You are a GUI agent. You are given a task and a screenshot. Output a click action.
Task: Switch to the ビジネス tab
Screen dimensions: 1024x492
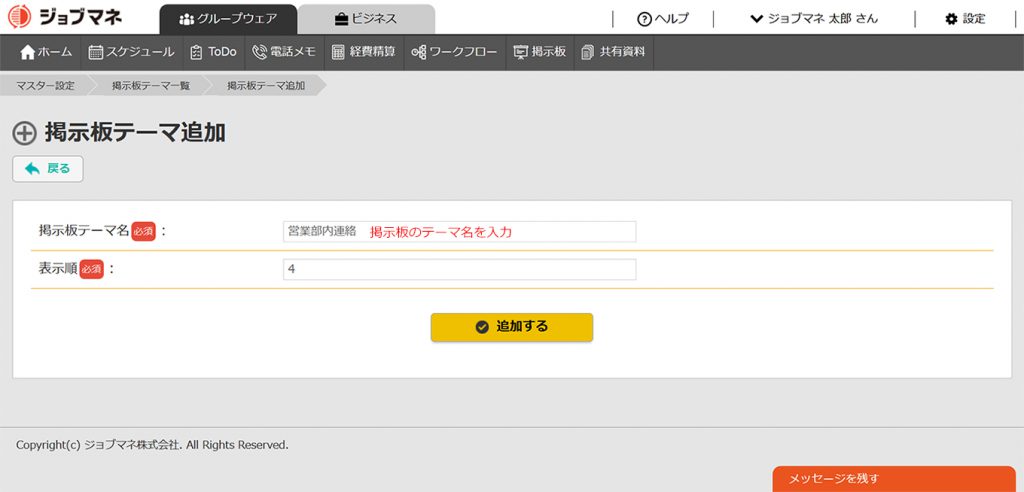point(366,19)
